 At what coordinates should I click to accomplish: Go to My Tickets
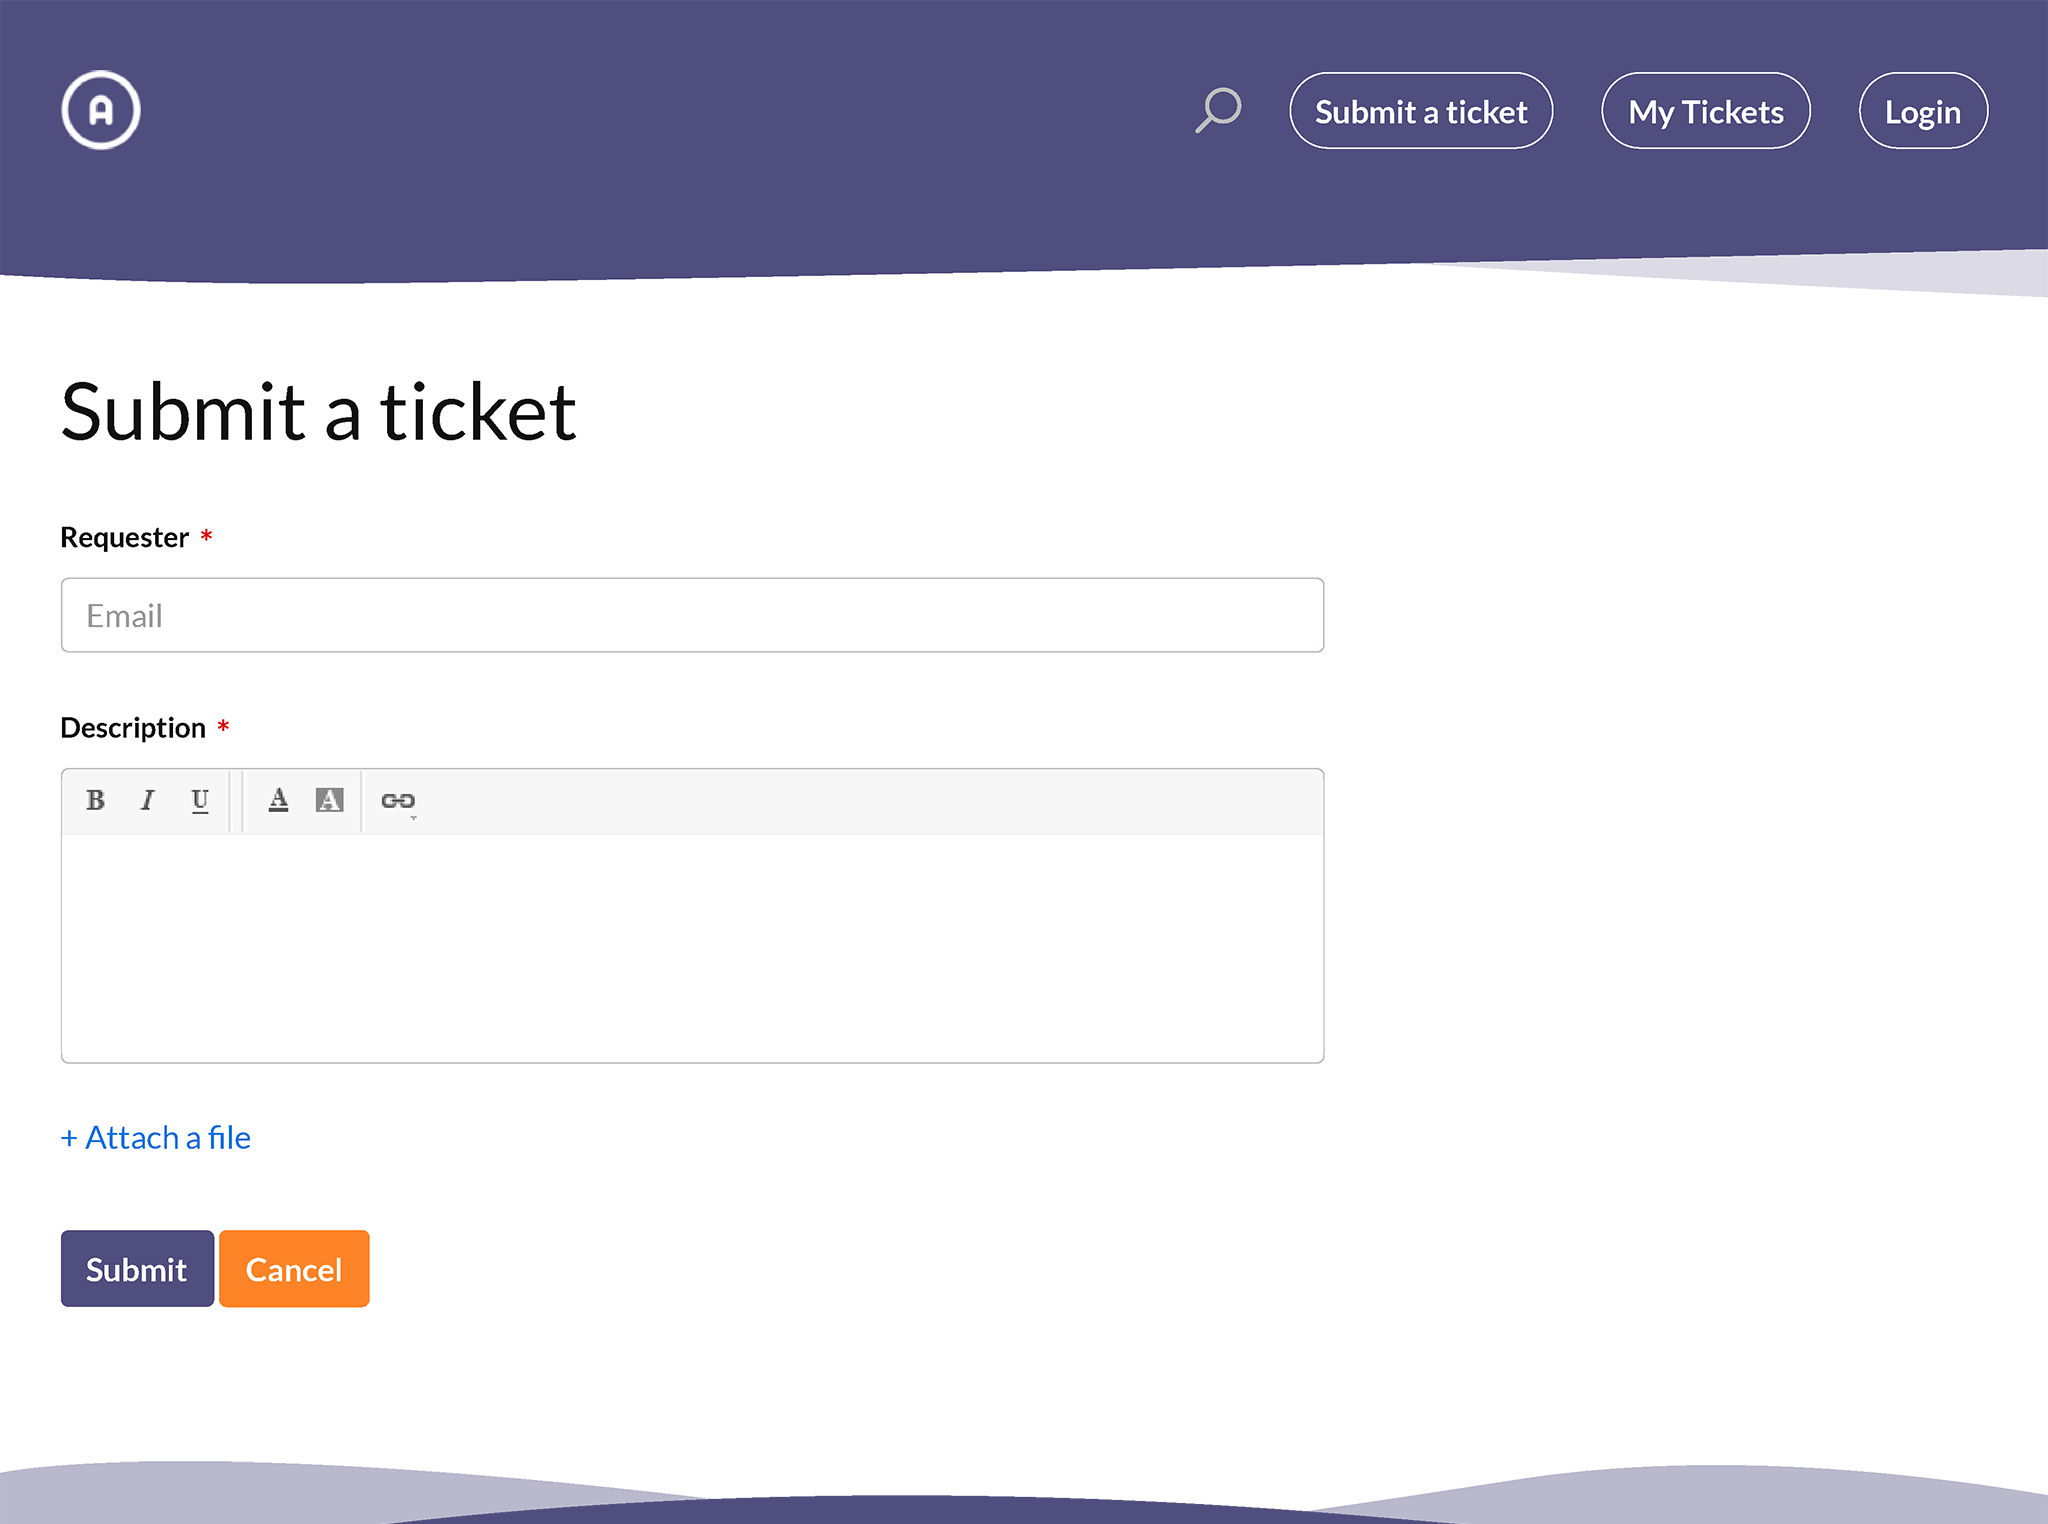click(x=1706, y=111)
